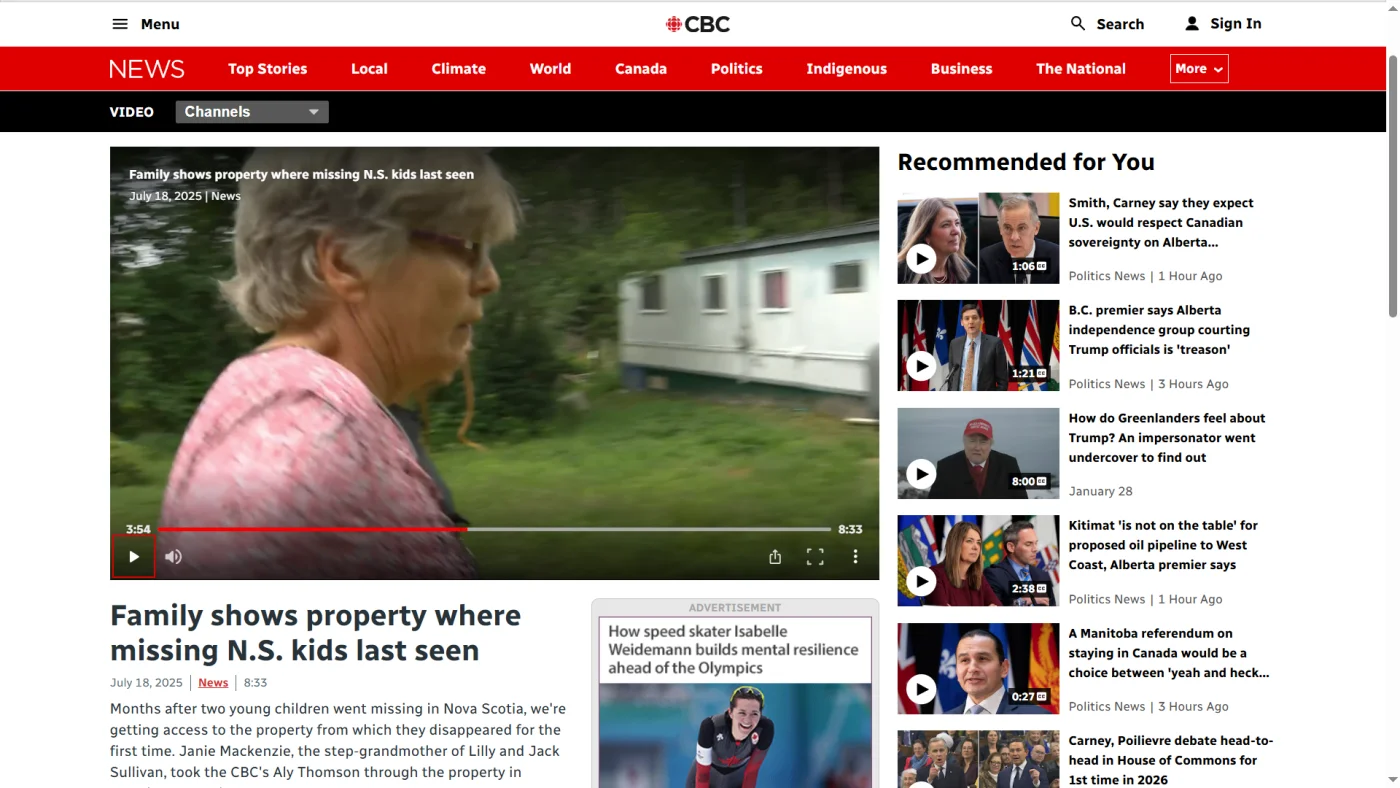This screenshot has height=788, width=1400.
Task: Play the paused video
Action: click(133, 557)
